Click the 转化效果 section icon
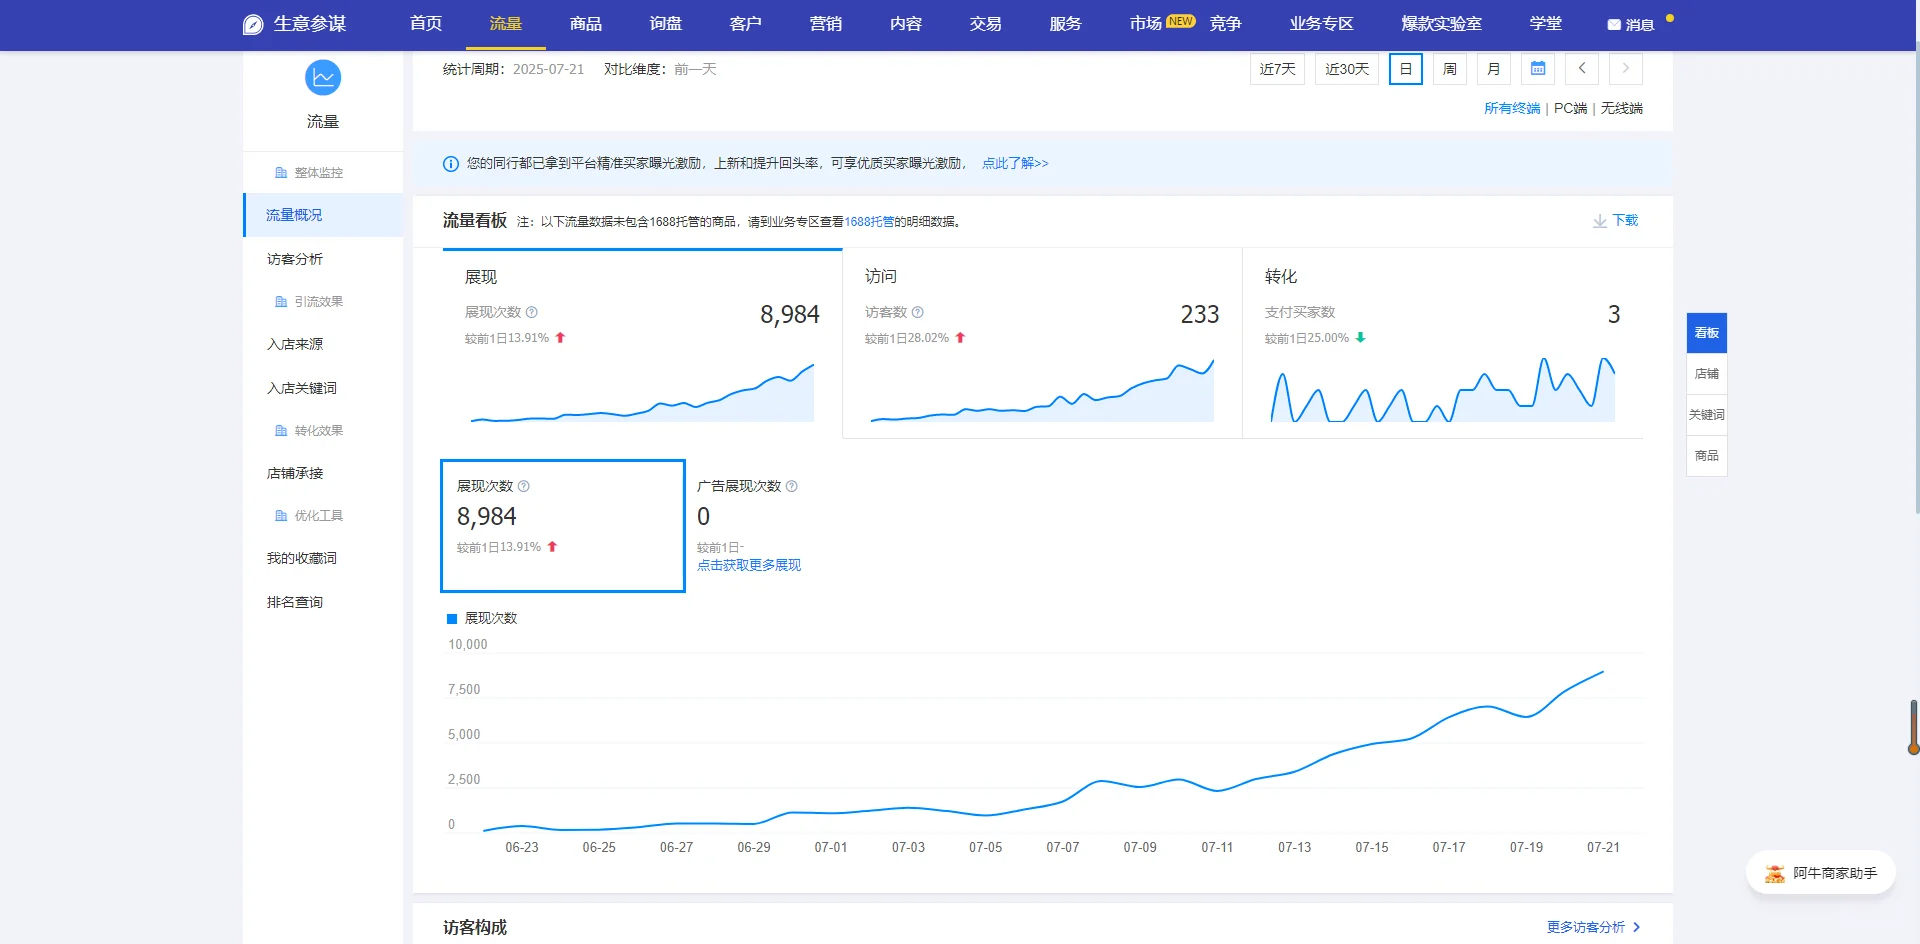 tap(281, 431)
